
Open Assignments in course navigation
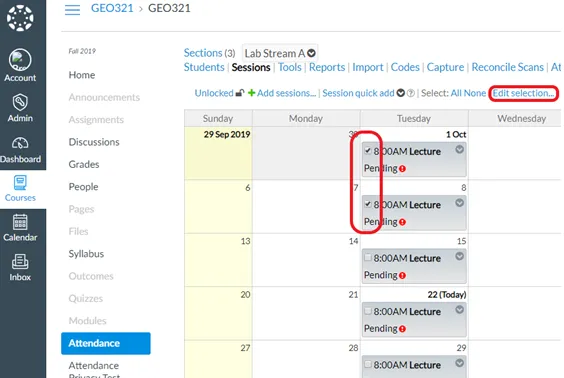coord(96,119)
